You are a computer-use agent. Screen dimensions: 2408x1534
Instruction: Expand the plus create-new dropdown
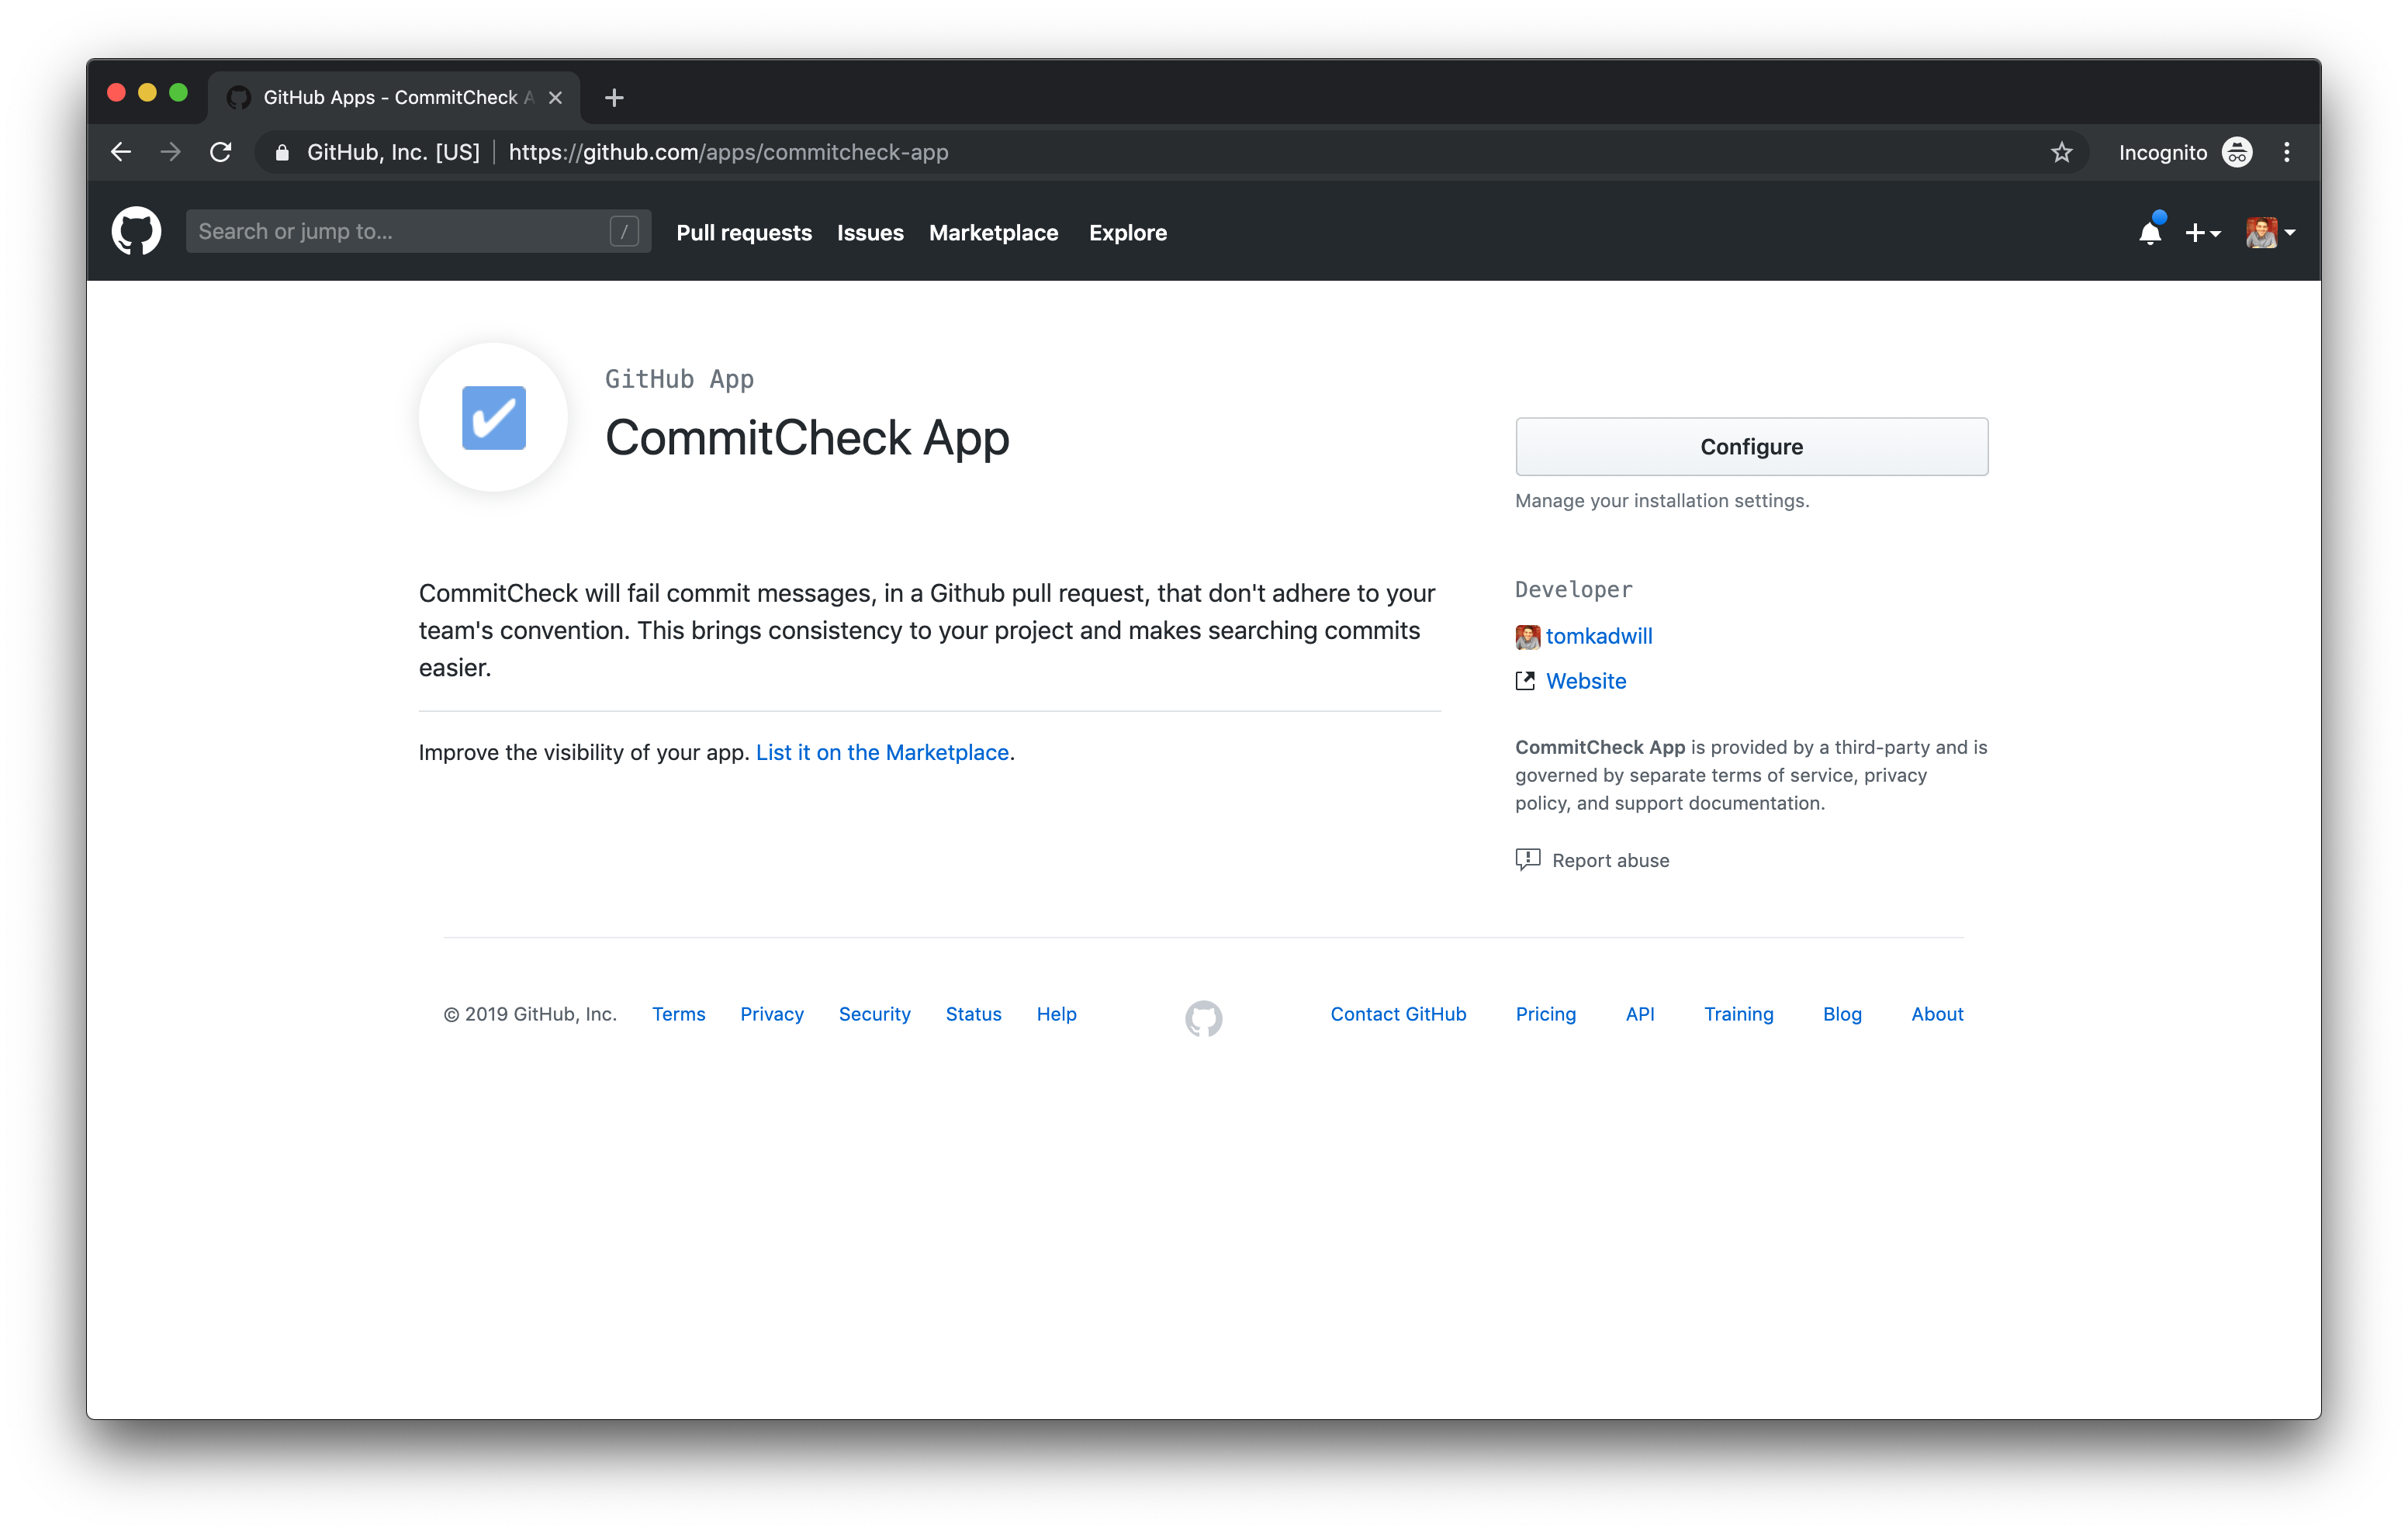2203,233
